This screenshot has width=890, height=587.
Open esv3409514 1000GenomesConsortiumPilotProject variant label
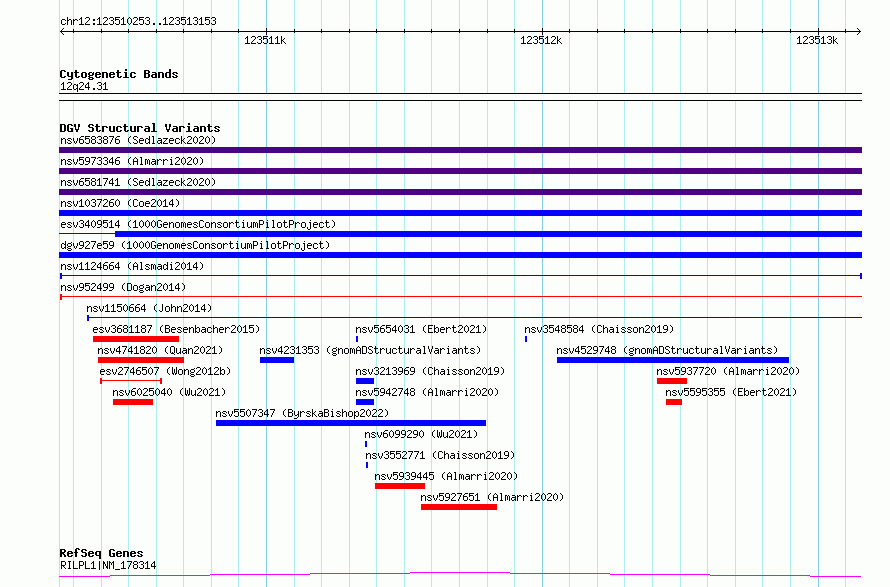pos(198,224)
